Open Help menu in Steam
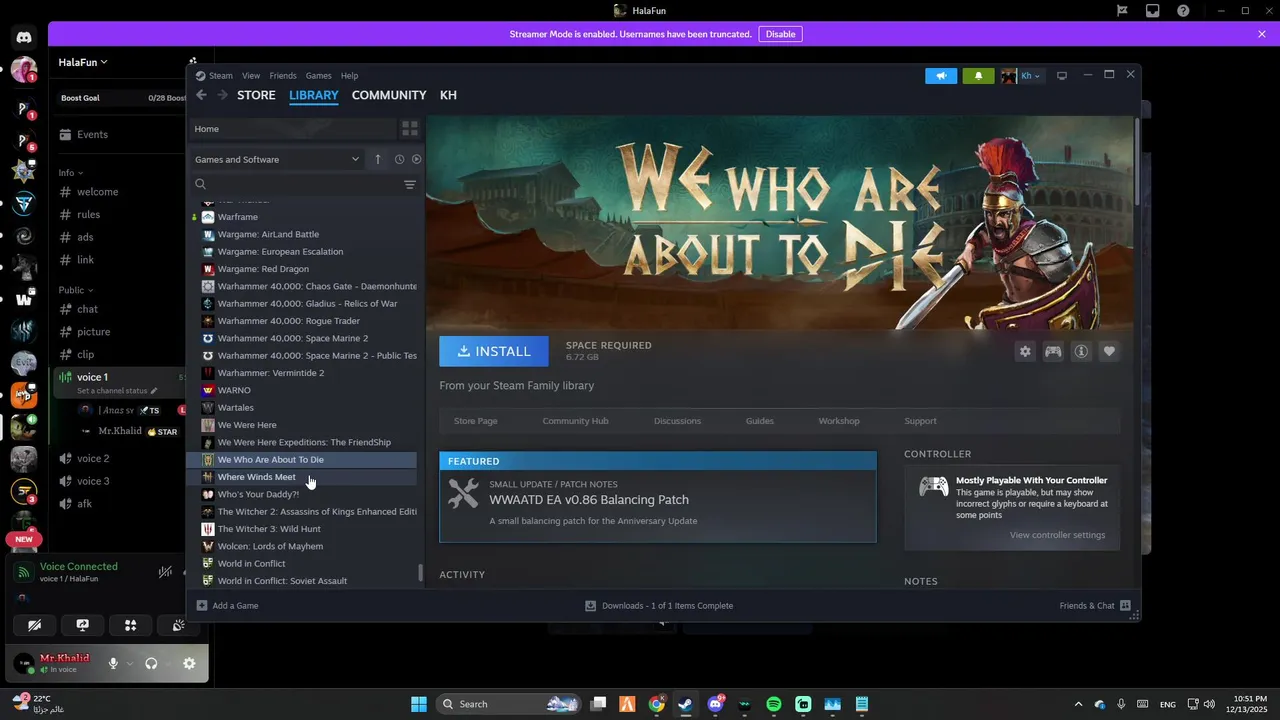1280x720 pixels. (349, 76)
